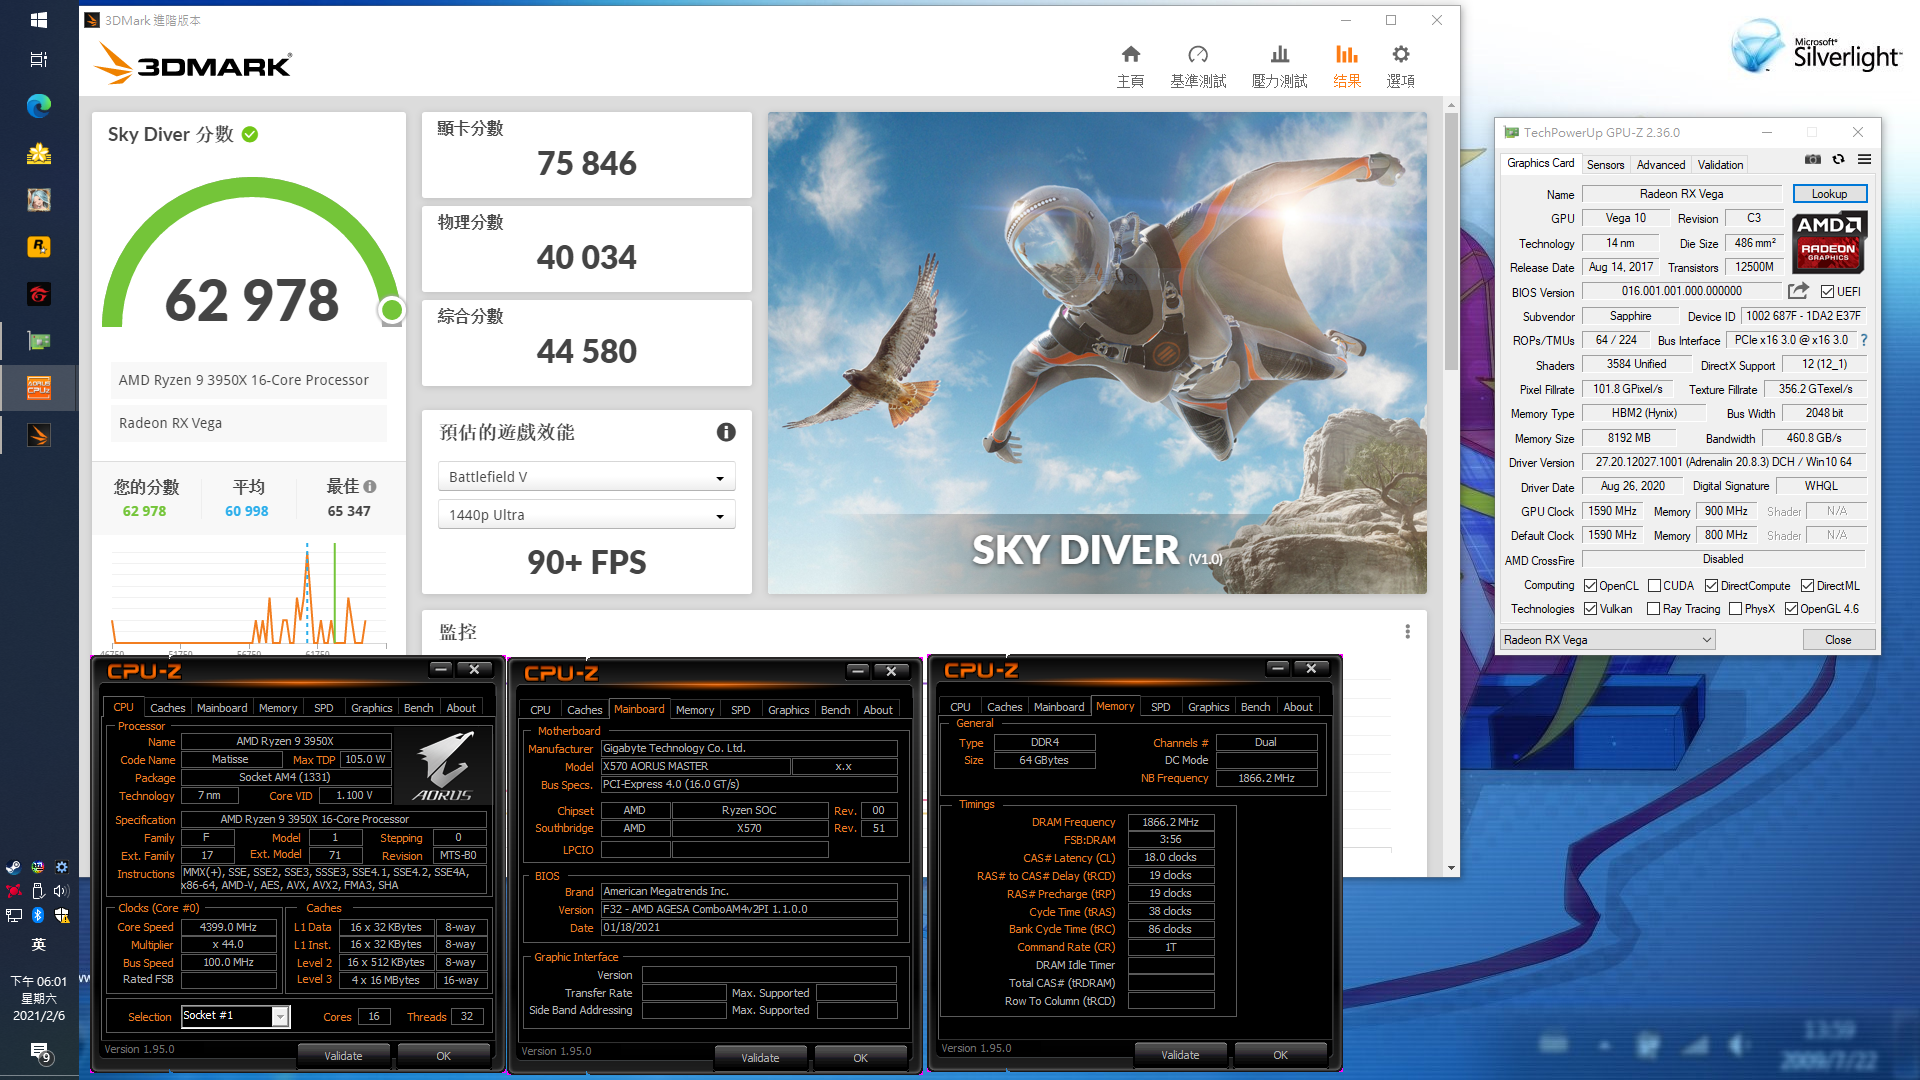Open Caches tab in first CPU-Z window
Screen dimensions: 1920x1080
tap(167, 708)
